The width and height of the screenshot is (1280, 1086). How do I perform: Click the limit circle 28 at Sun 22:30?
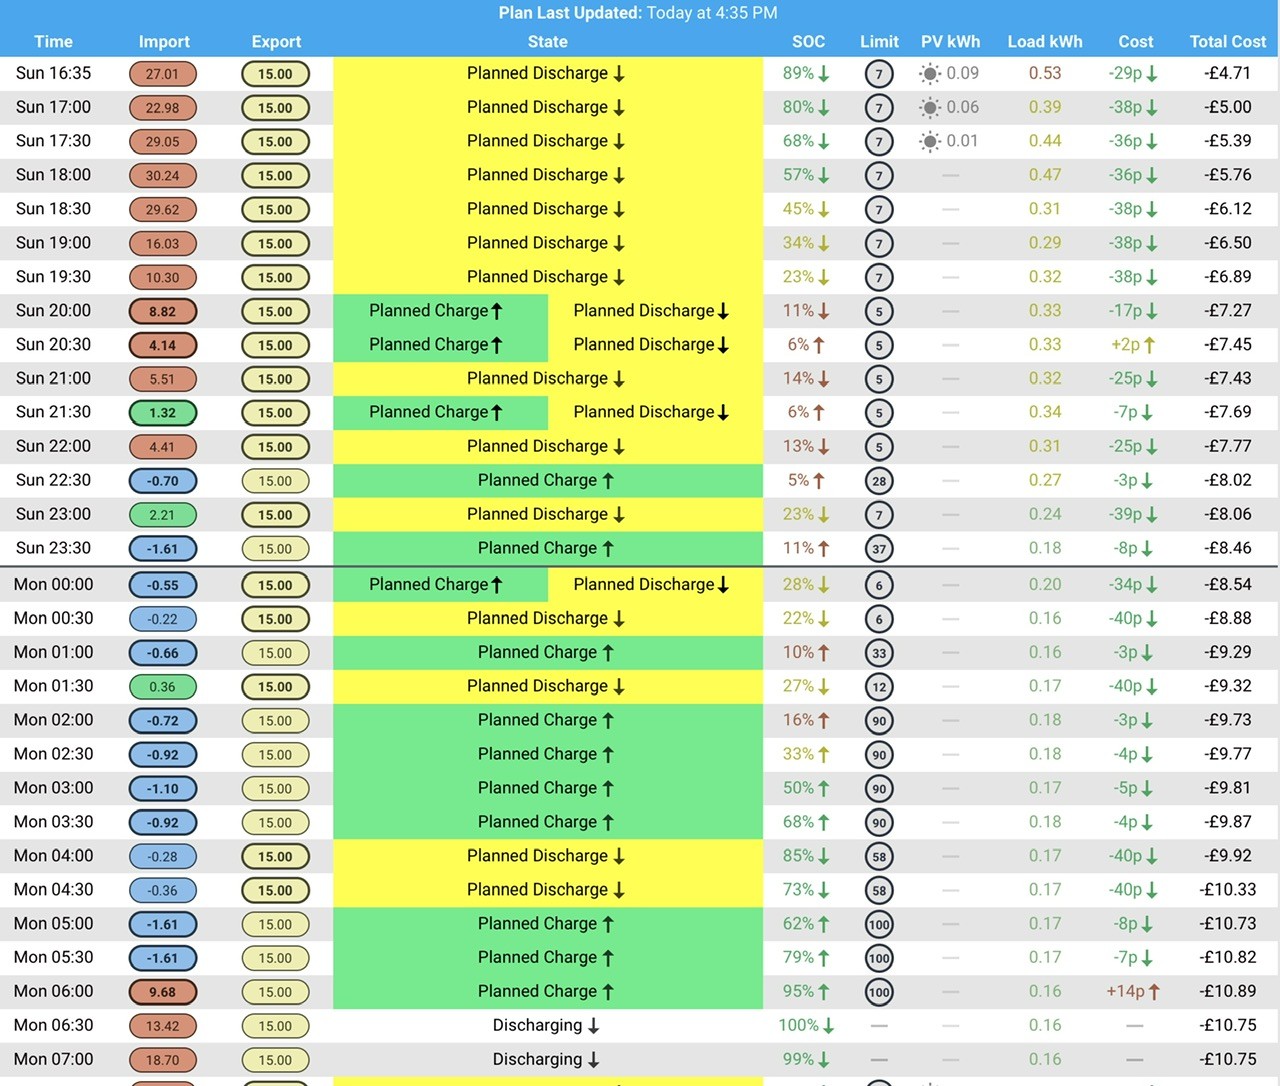[879, 481]
